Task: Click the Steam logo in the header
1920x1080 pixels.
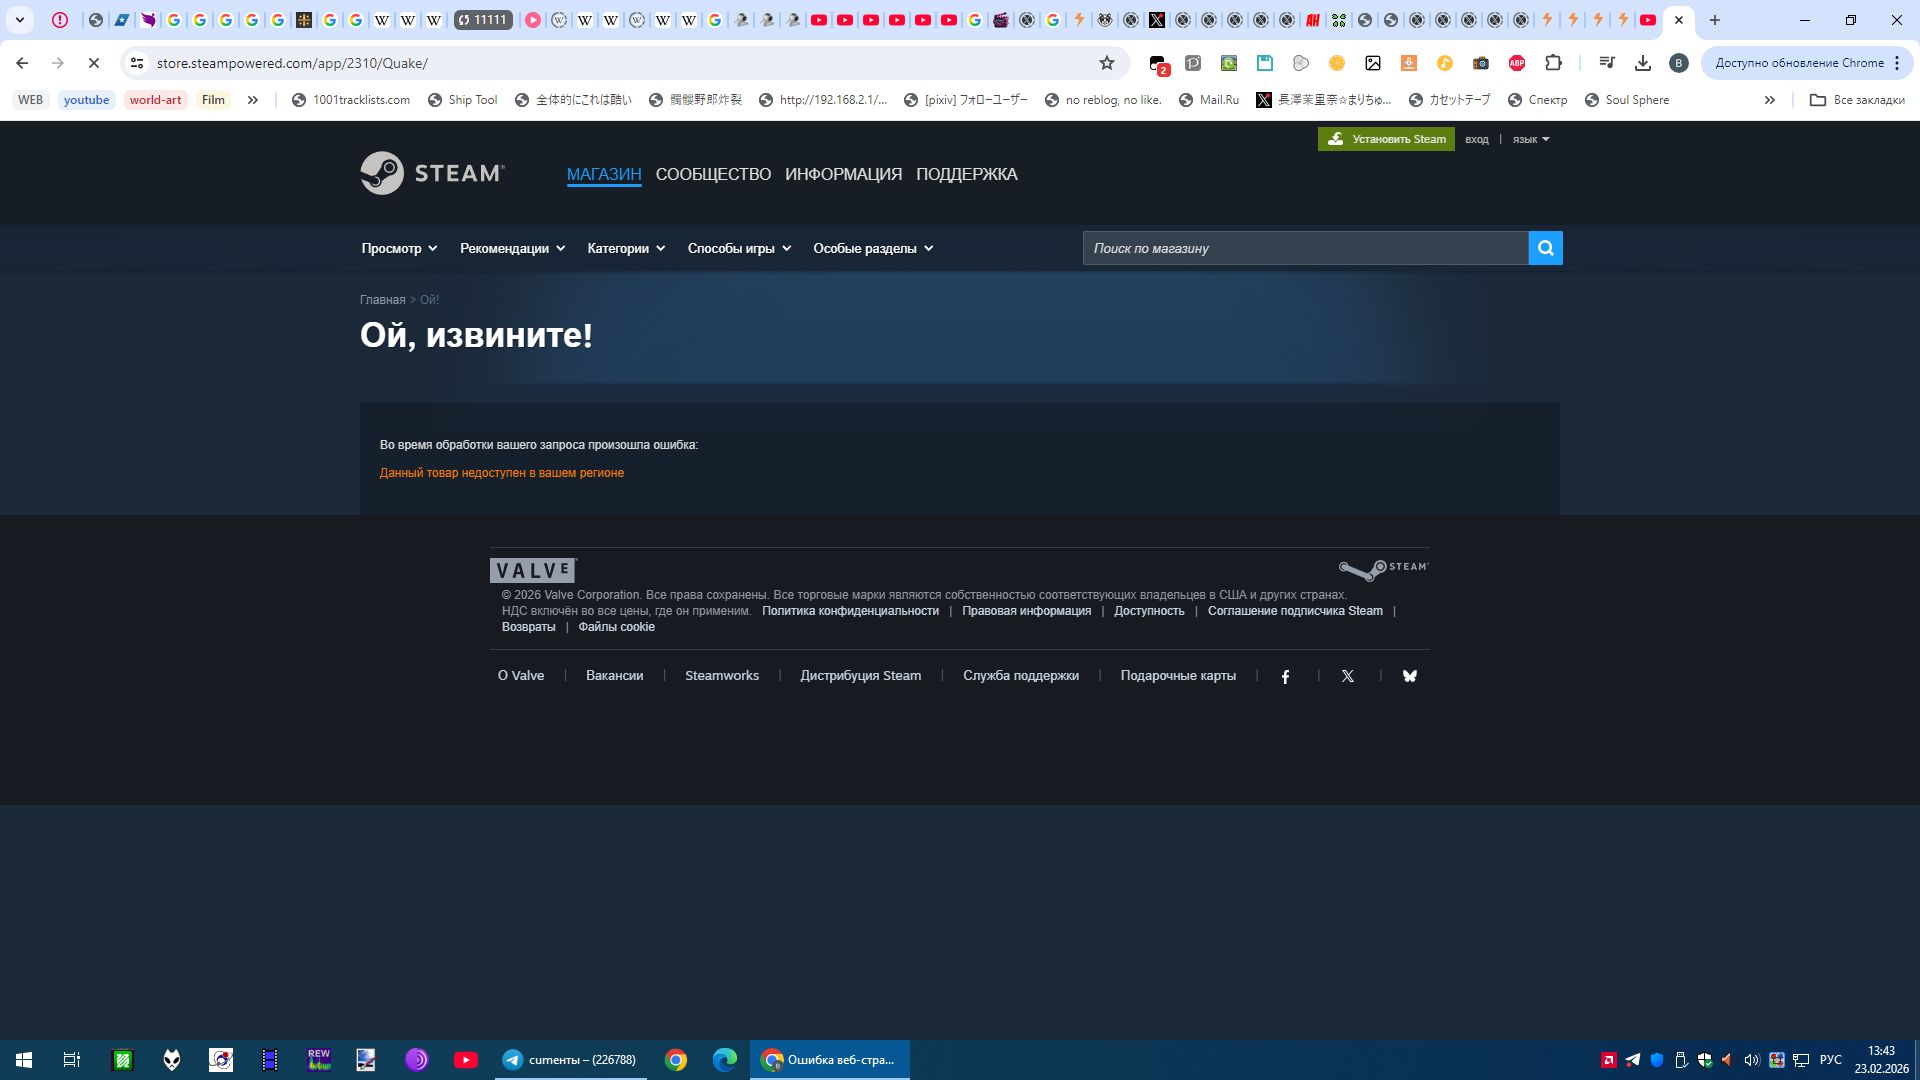Action: tap(432, 173)
